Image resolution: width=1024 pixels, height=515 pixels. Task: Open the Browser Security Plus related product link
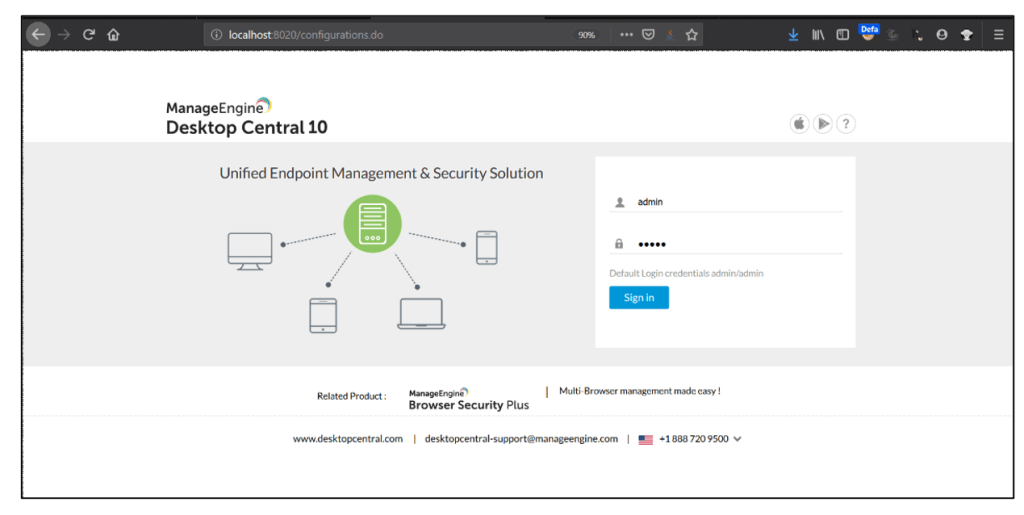[468, 399]
